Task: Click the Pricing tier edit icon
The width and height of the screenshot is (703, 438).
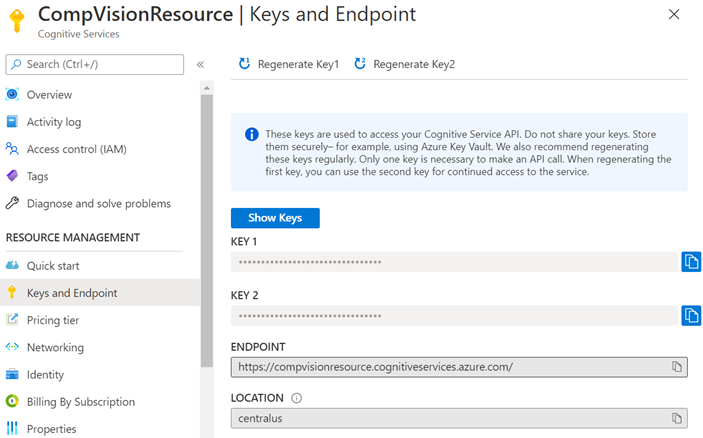Action: click(x=12, y=320)
